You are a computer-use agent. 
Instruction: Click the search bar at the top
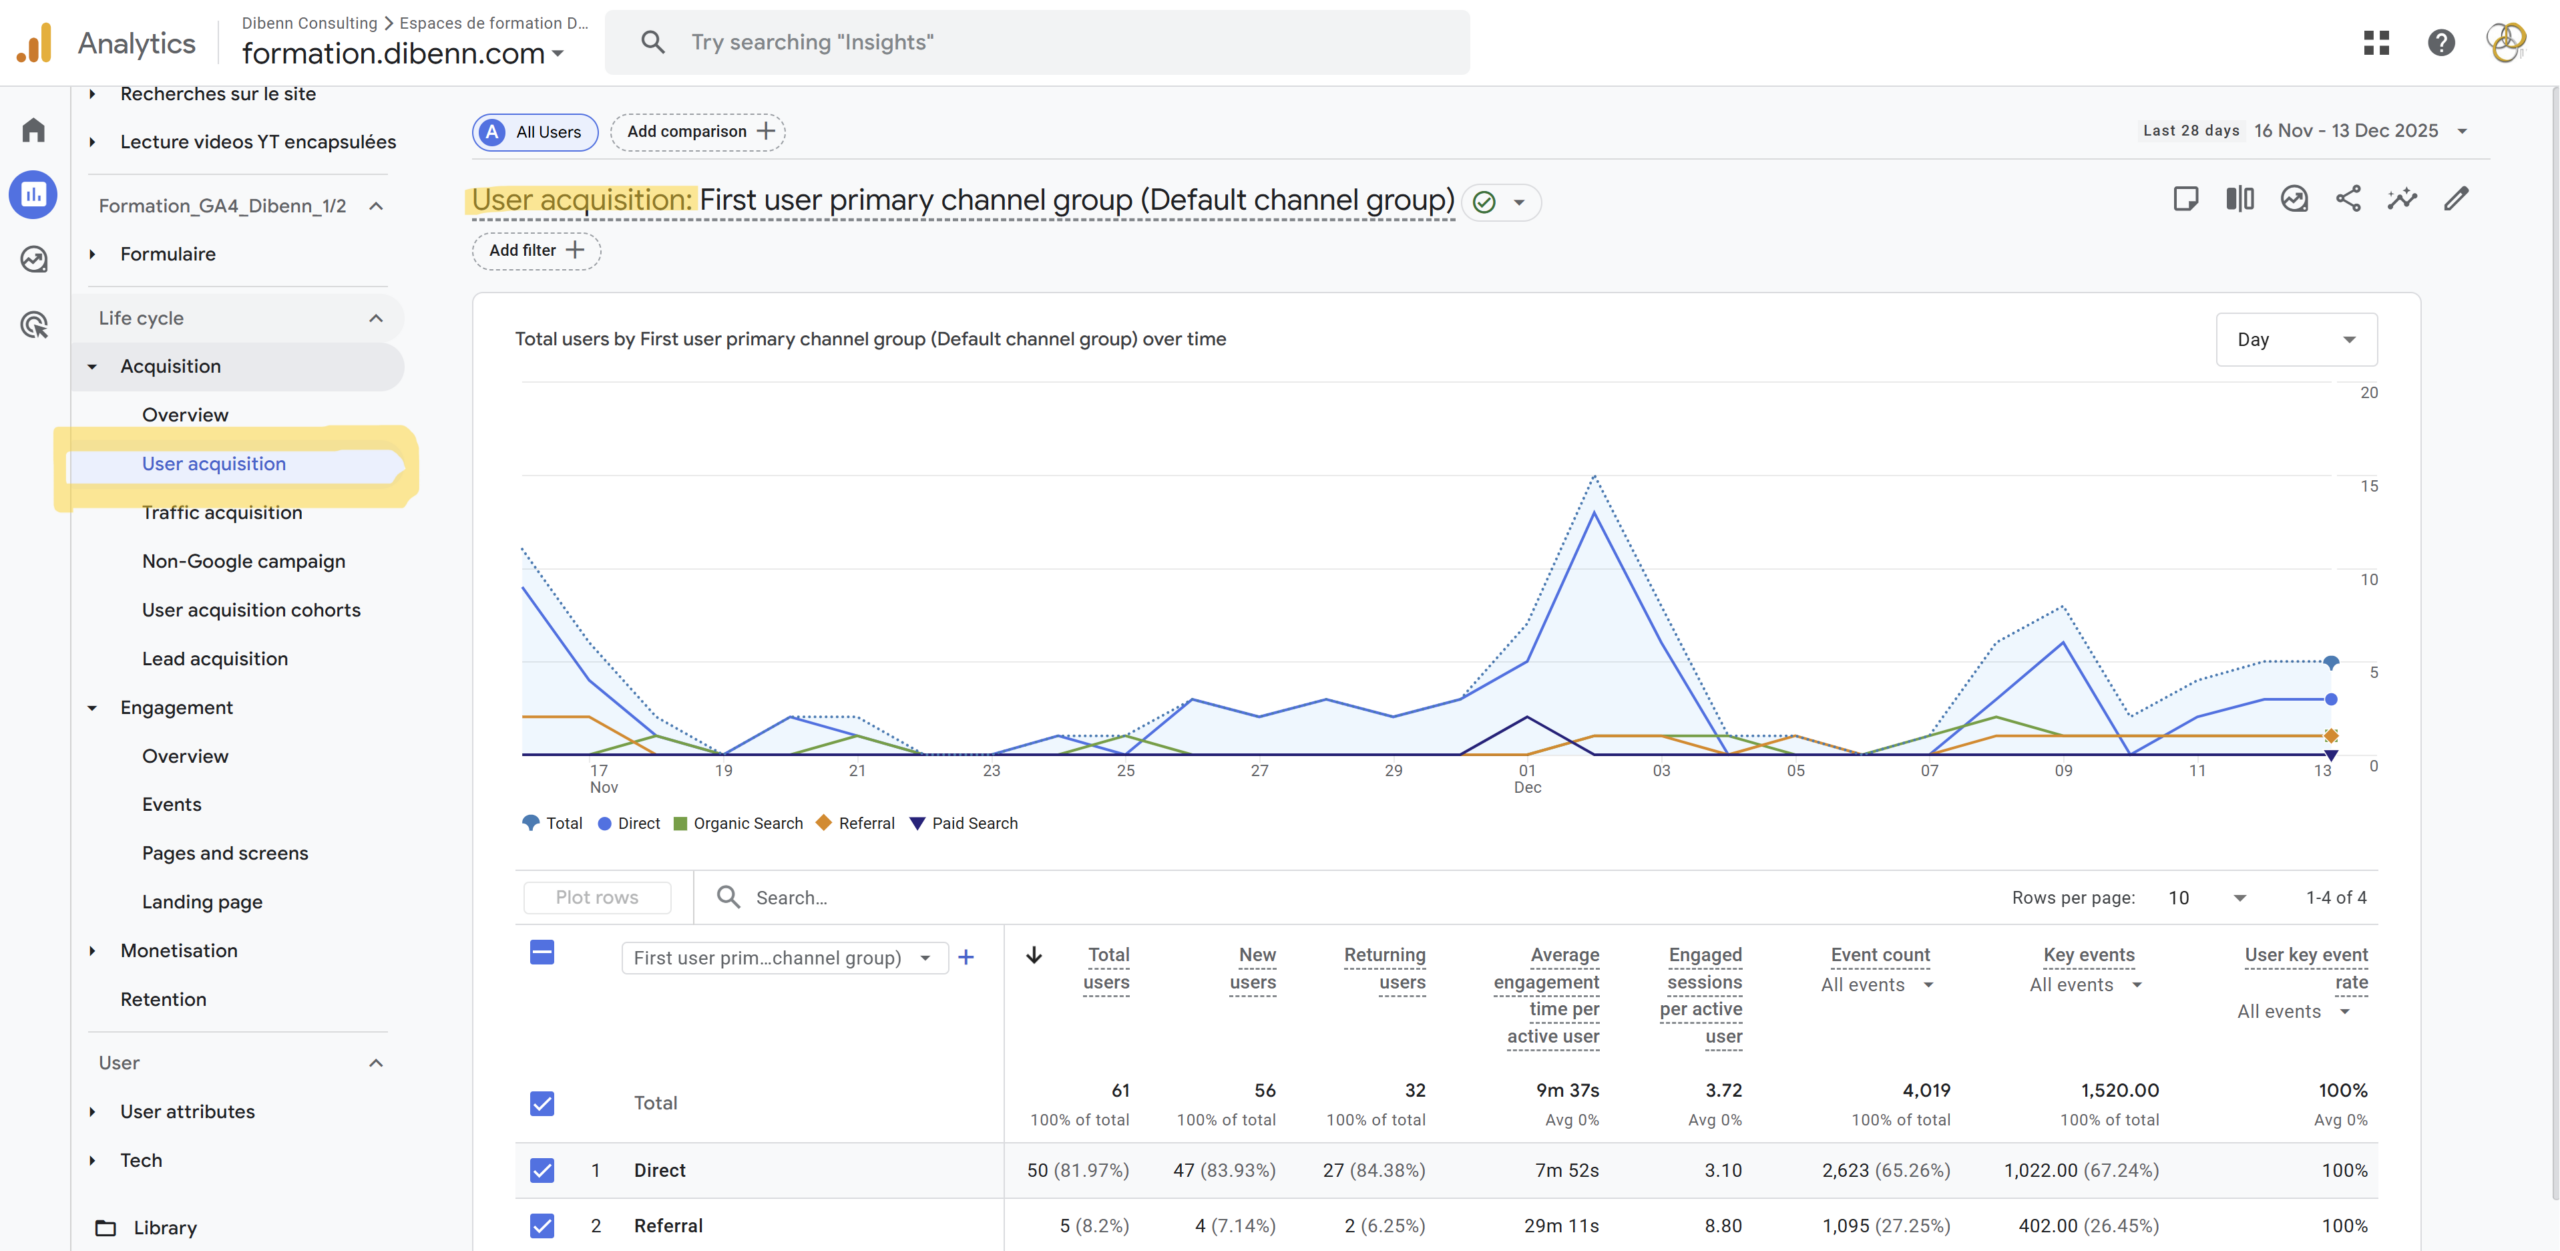click(x=1036, y=42)
